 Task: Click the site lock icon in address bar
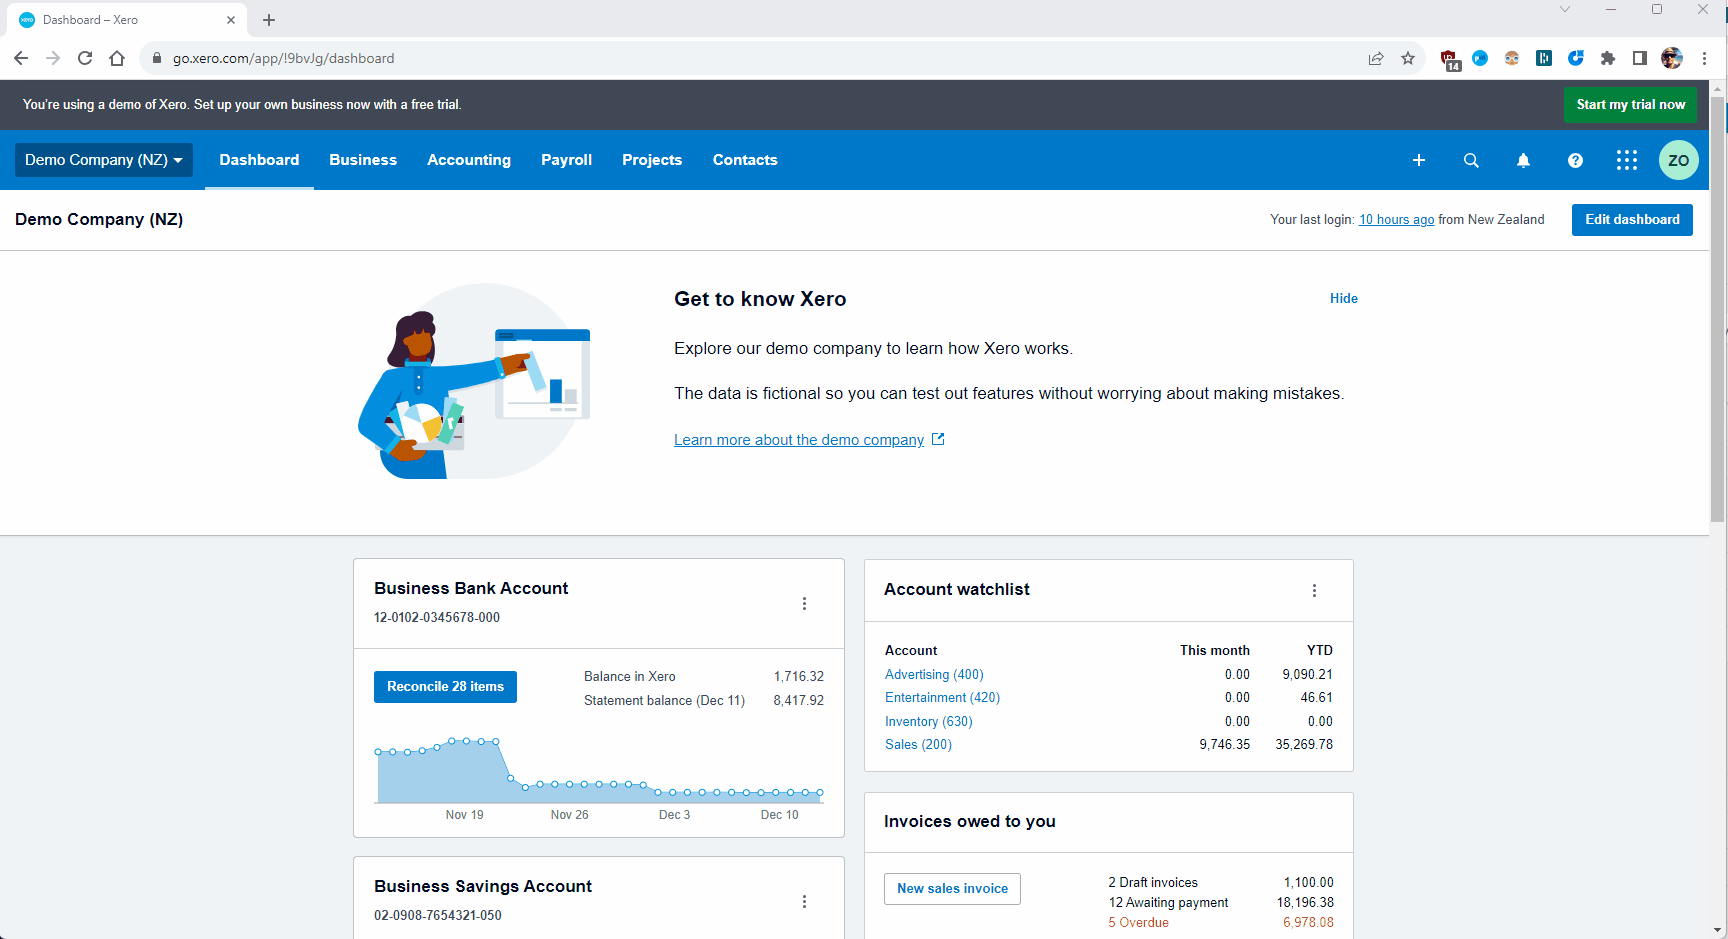coord(156,58)
